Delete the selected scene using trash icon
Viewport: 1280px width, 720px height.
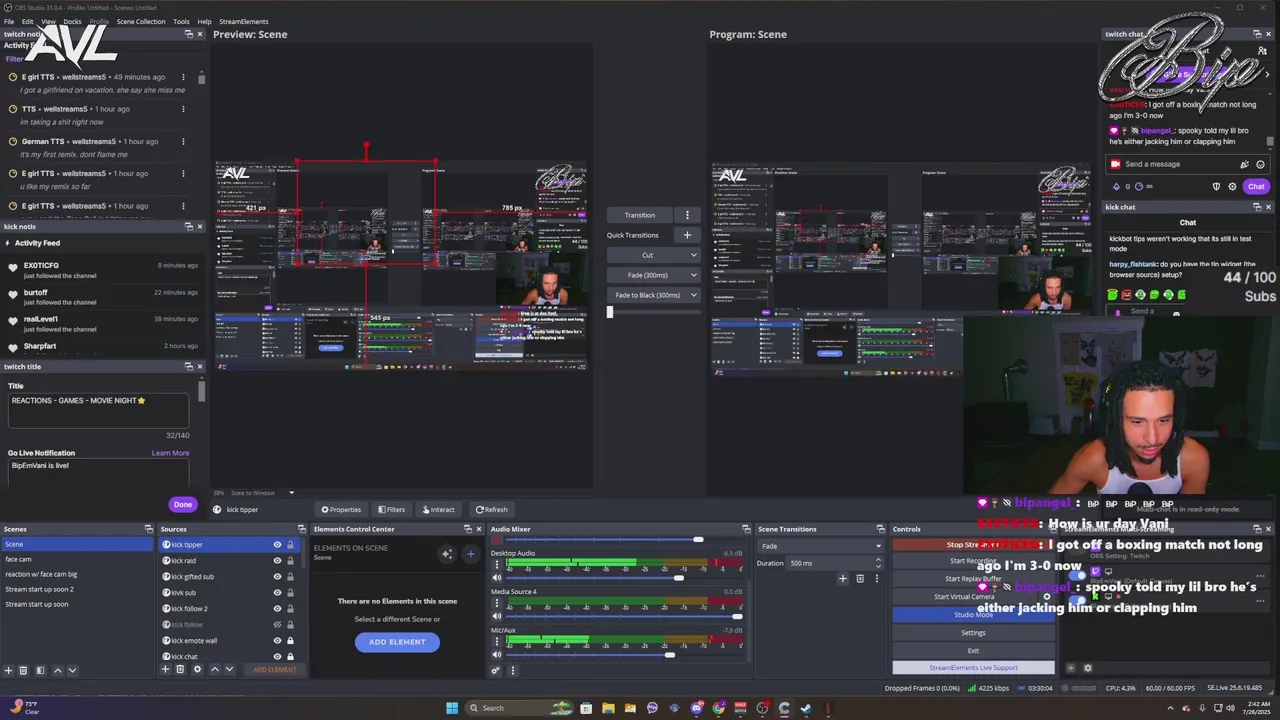click(23, 670)
